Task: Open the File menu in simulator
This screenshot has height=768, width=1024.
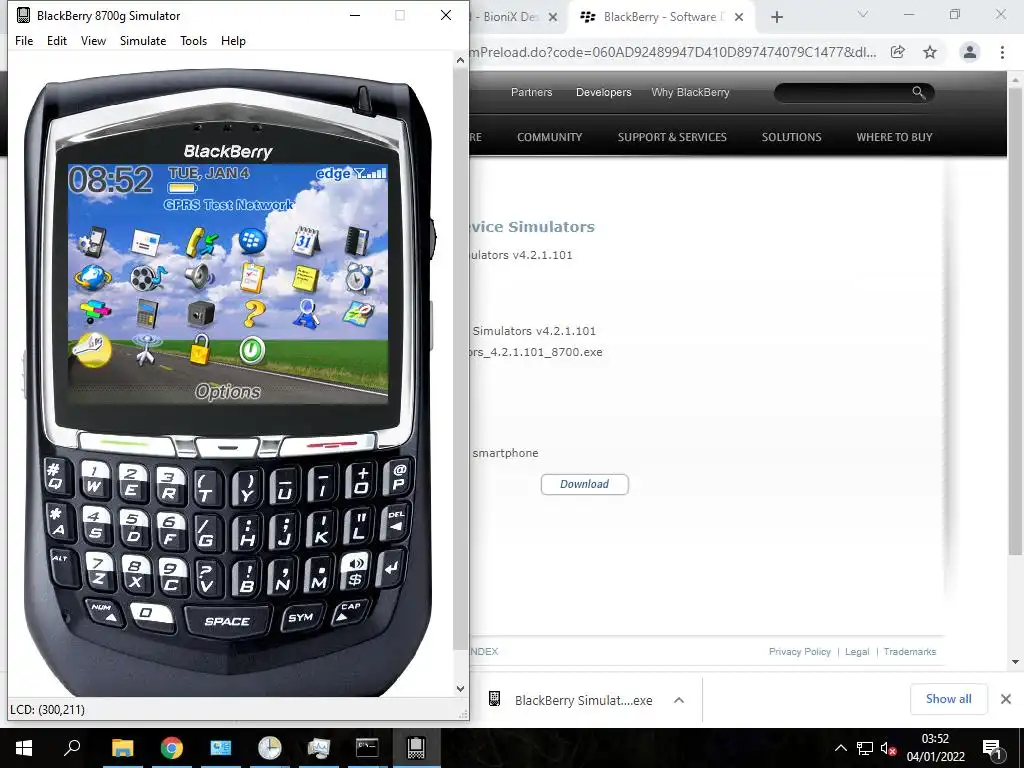Action: 24,40
